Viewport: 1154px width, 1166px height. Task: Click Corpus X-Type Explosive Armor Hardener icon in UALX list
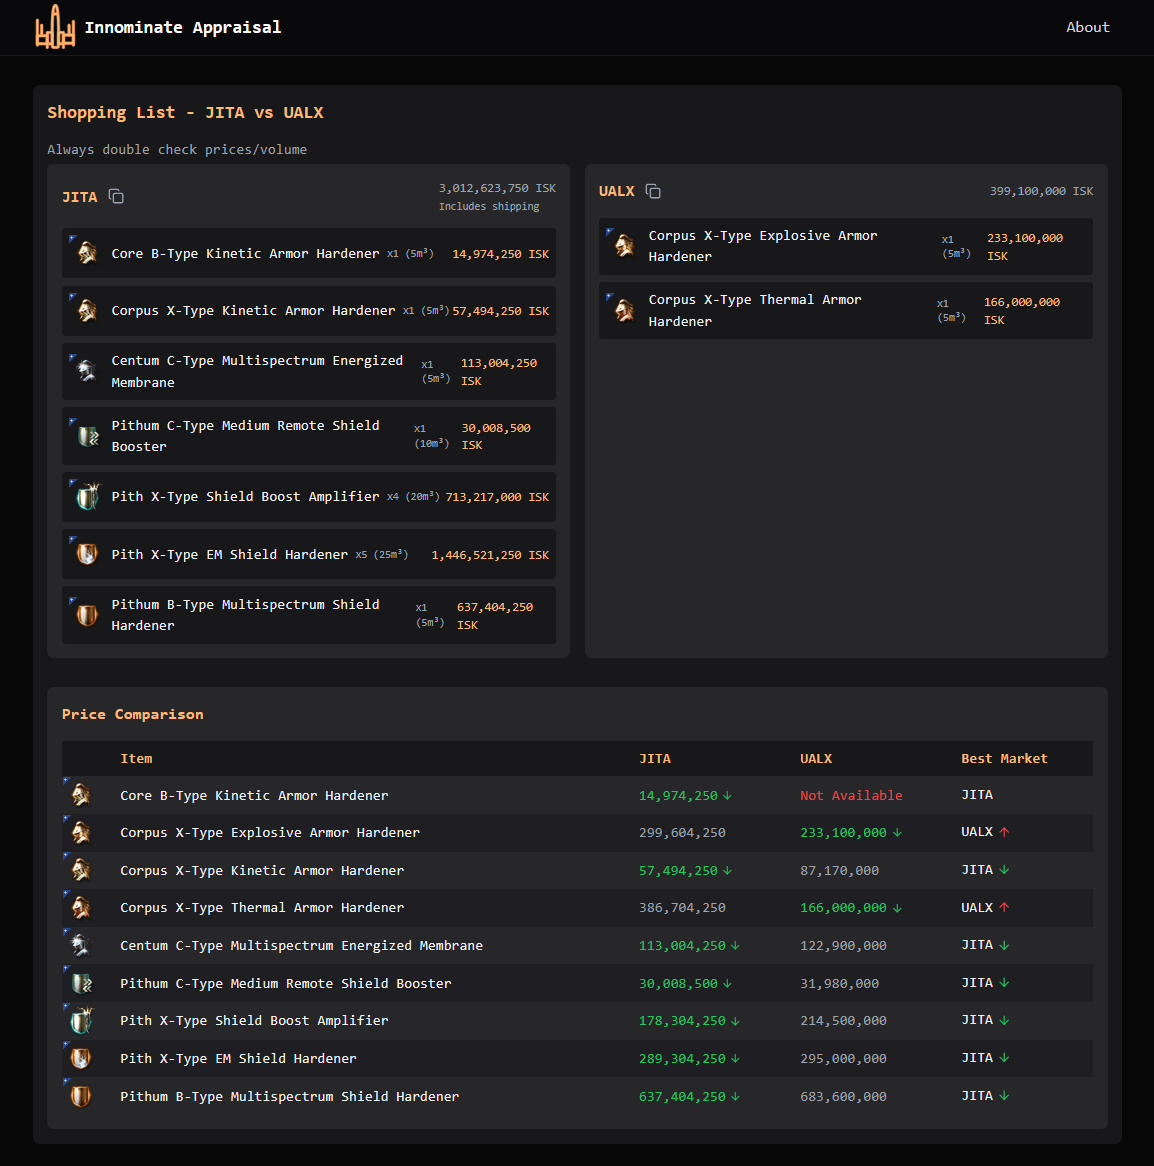pos(624,245)
